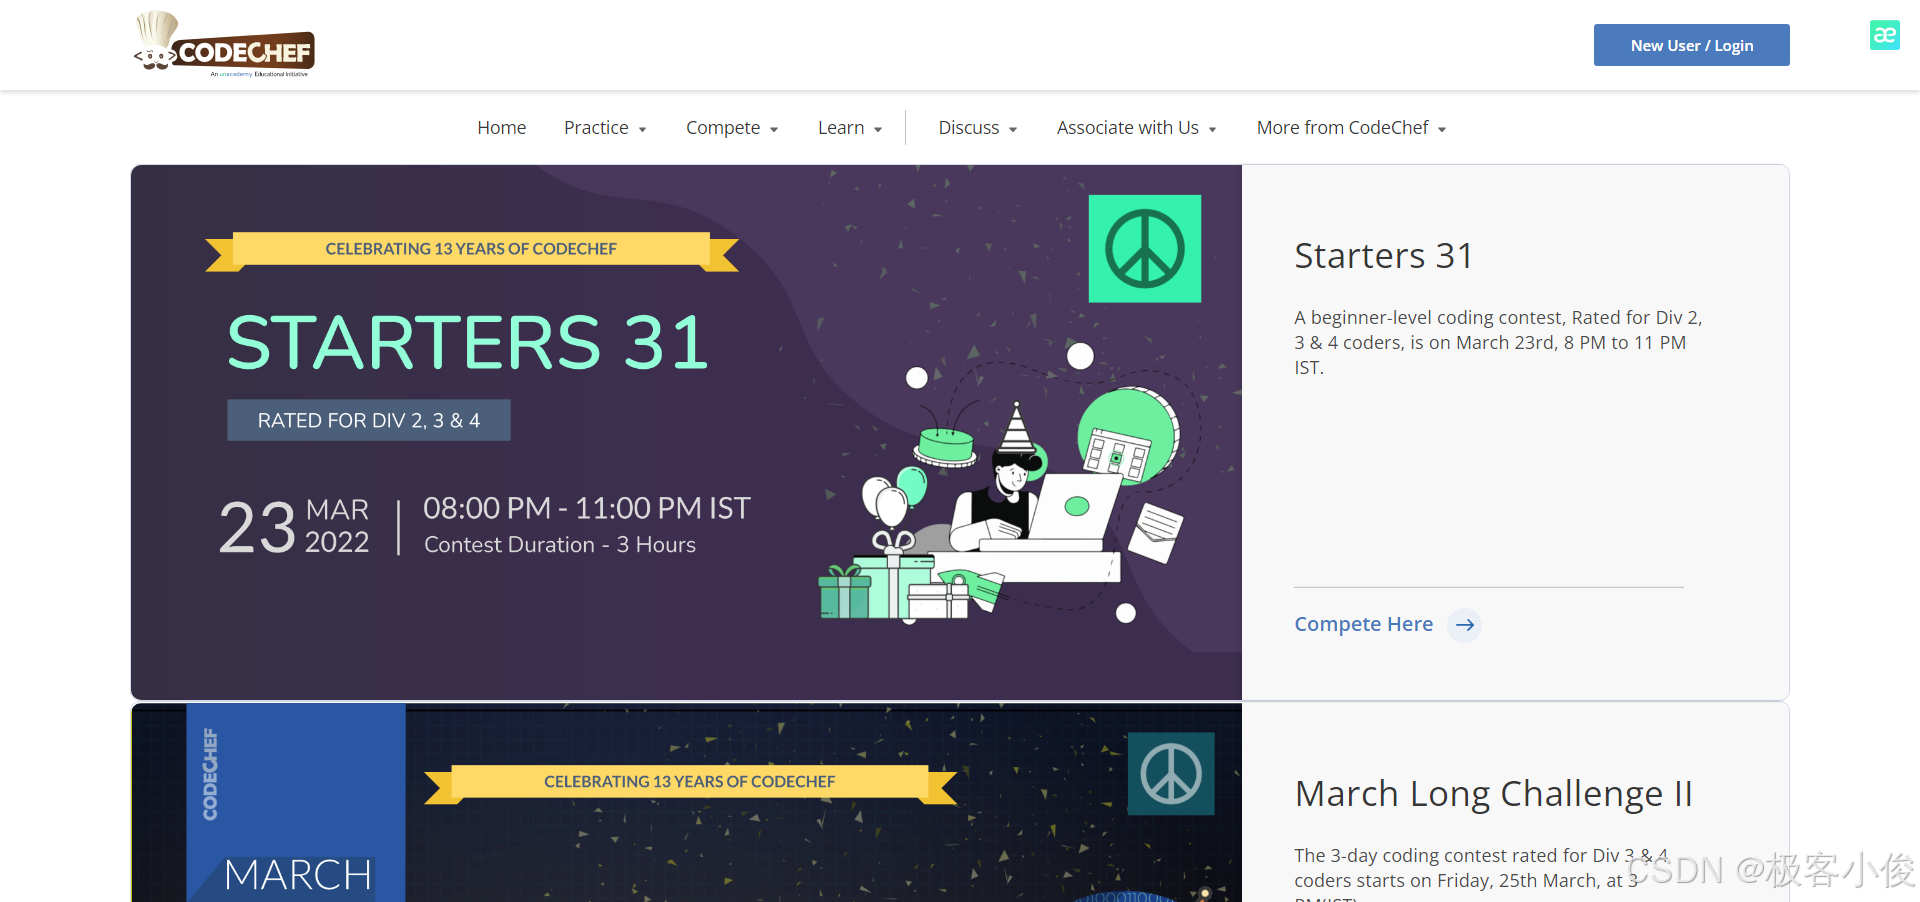Open the Practice menu

point(605,128)
